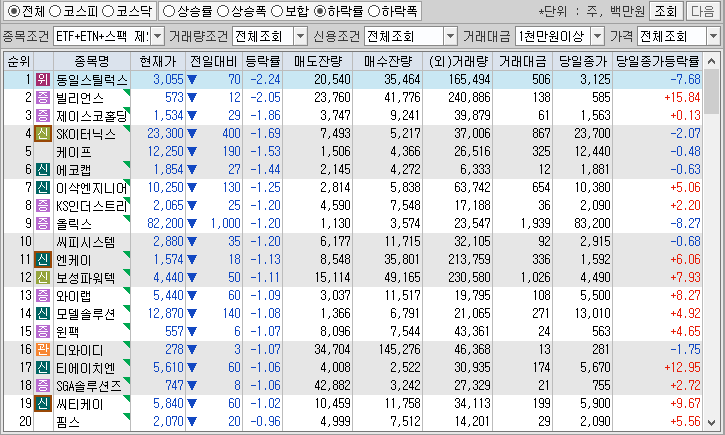This screenshot has width=725, height=435.
Task: Click the 증 badge beside SGA솔루션즈
Action: [x=43, y=386]
